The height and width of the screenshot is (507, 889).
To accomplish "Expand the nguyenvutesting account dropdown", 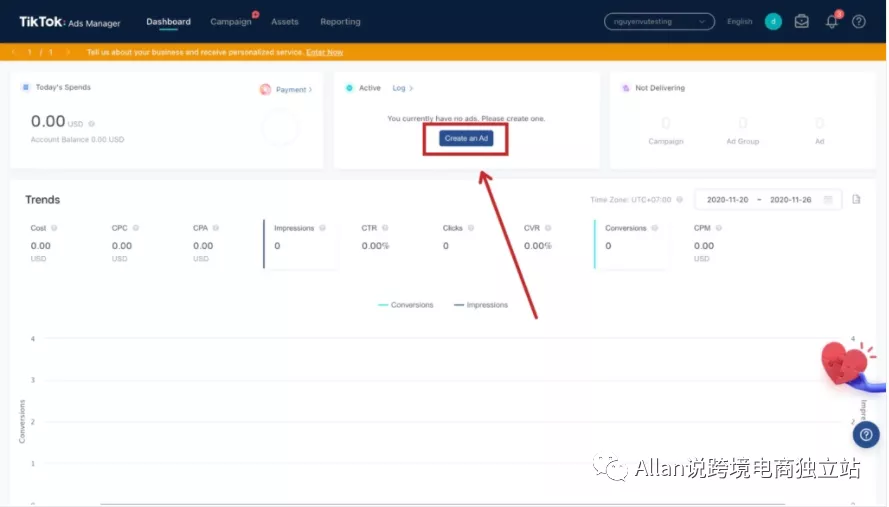I will coord(659,22).
